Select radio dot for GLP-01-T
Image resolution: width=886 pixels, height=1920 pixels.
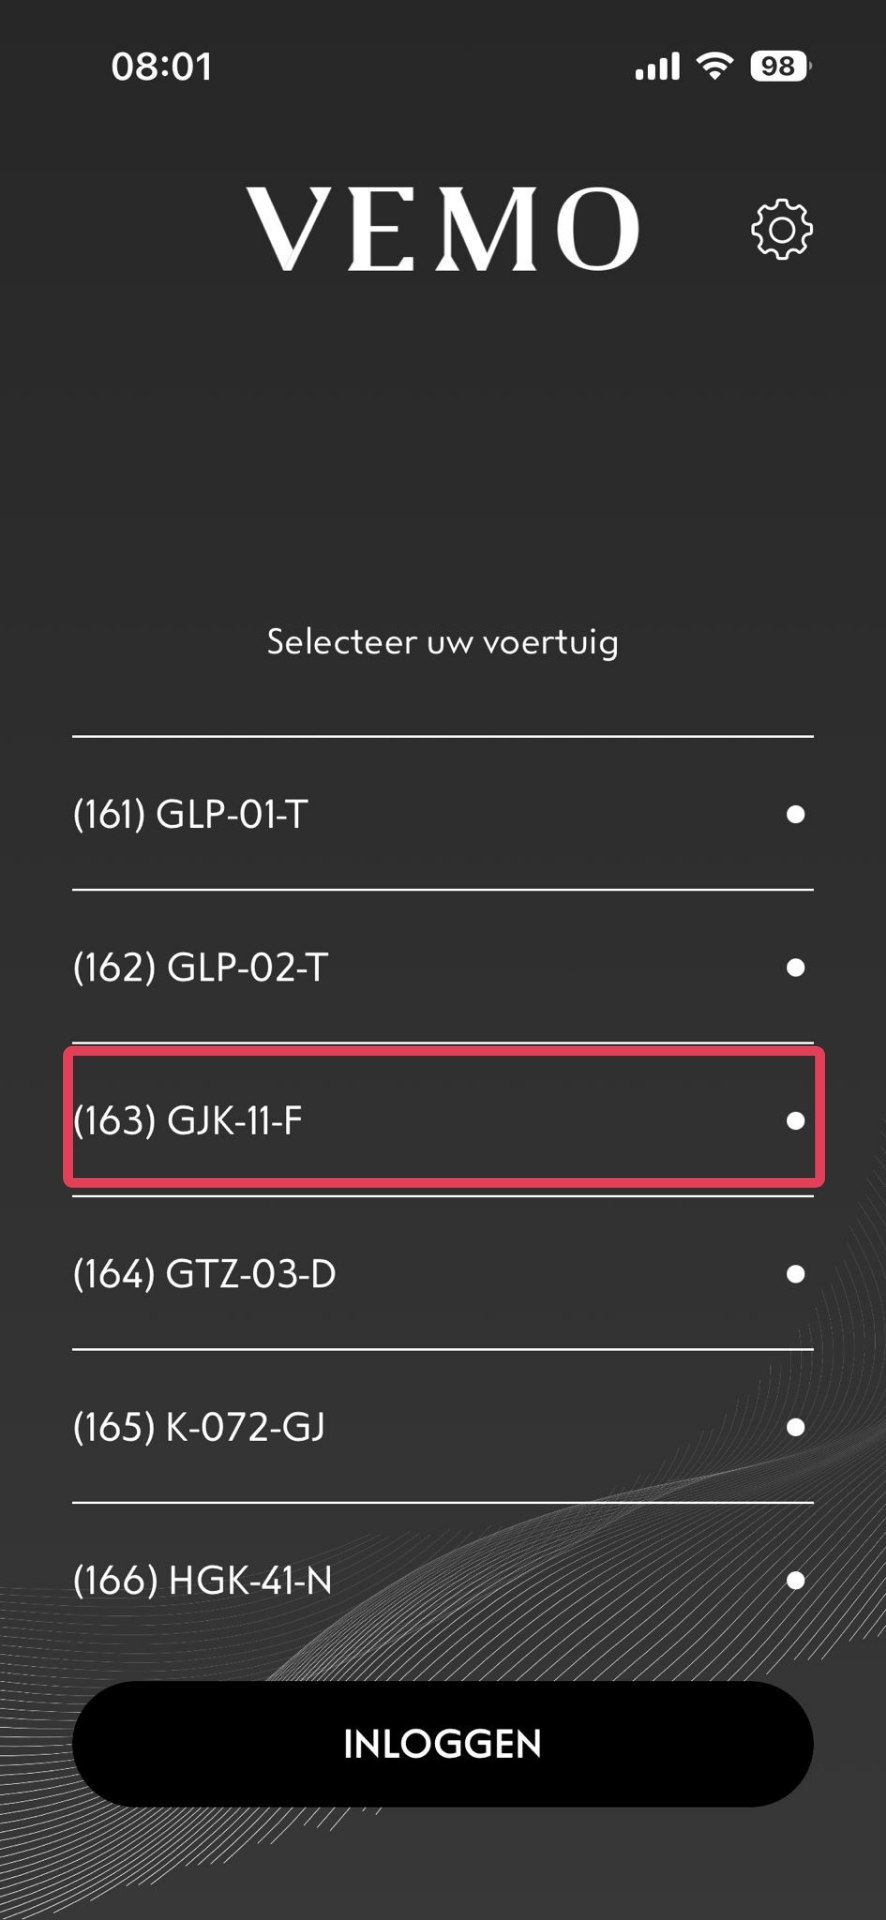pyautogui.click(x=795, y=815)
